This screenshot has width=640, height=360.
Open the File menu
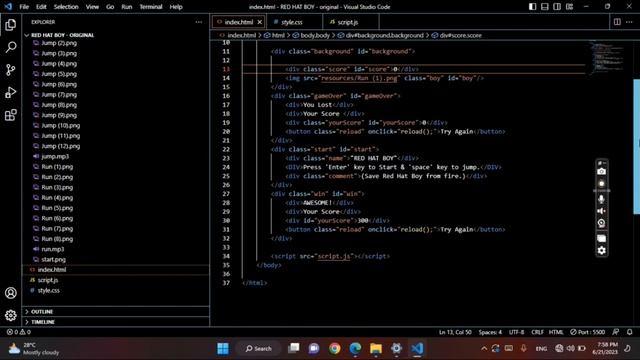click(24, 7)
